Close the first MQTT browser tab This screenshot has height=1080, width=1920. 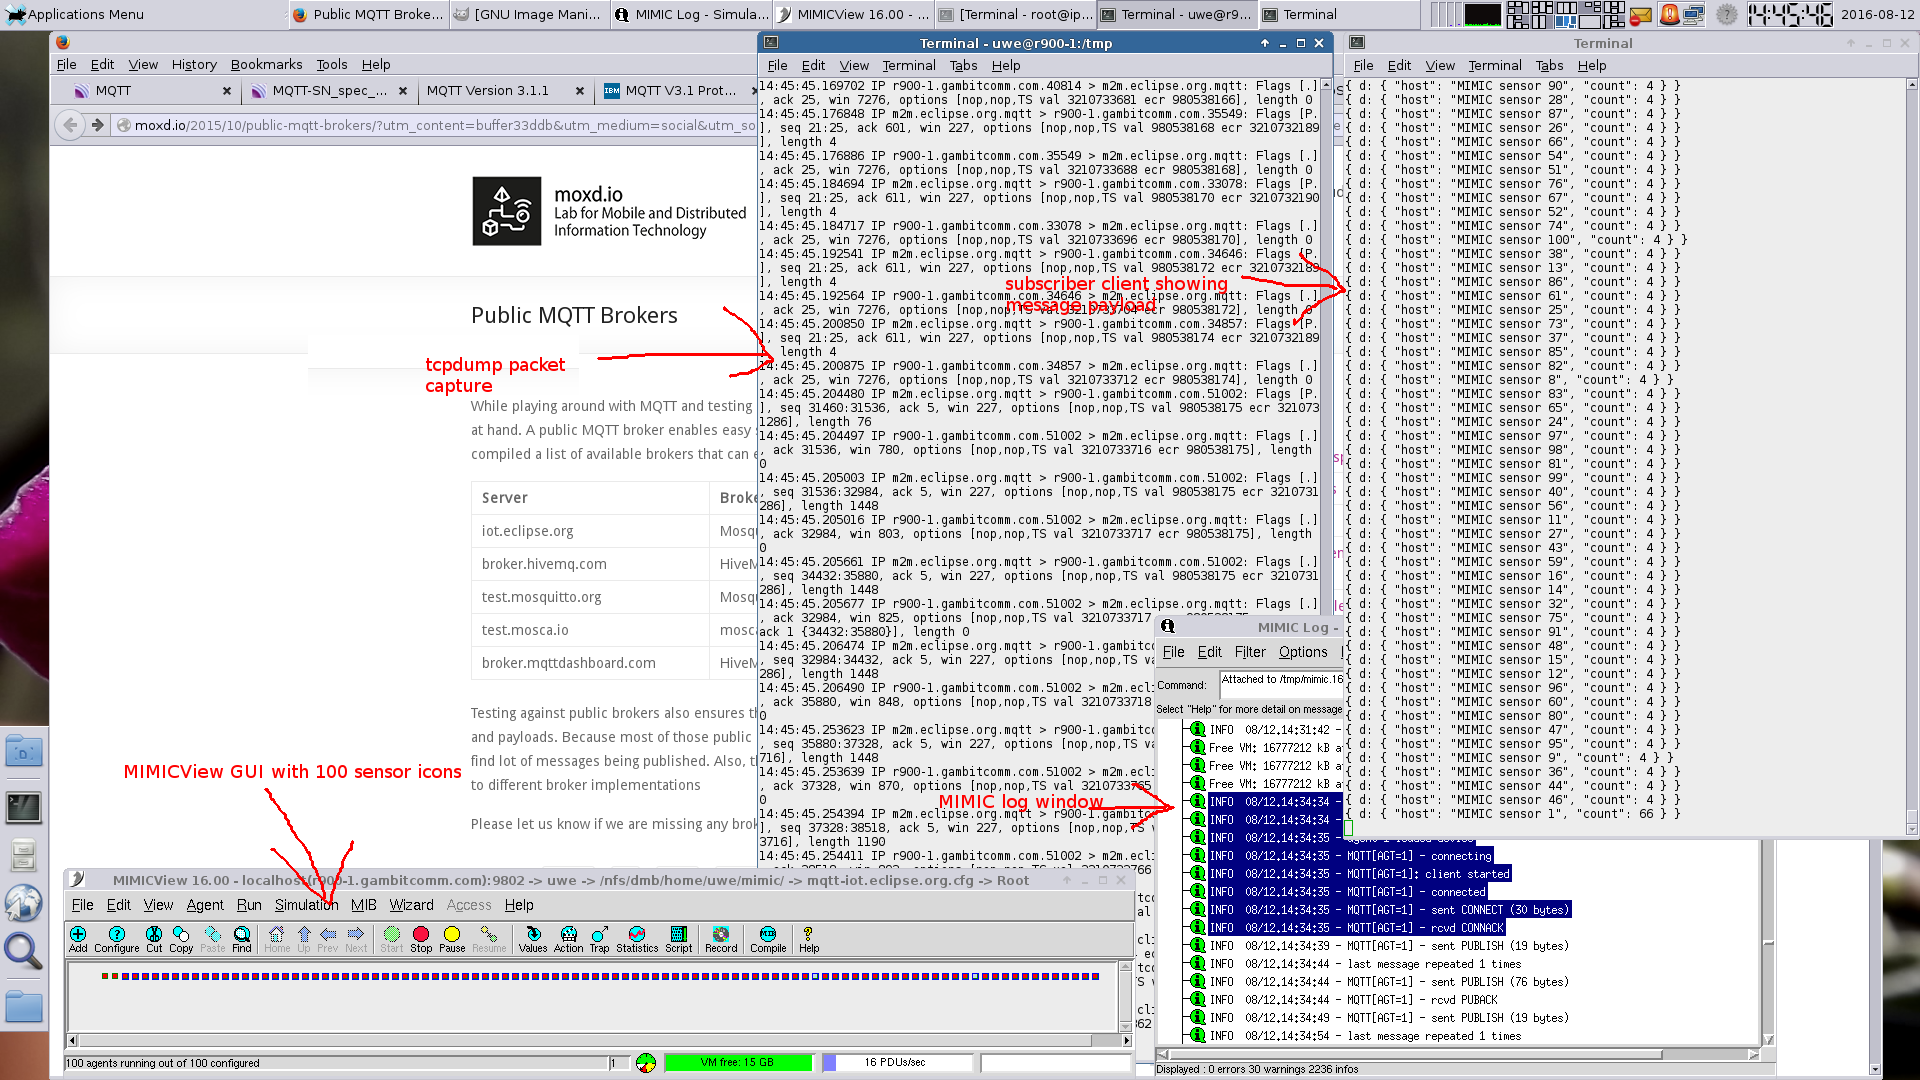point(227,91)
